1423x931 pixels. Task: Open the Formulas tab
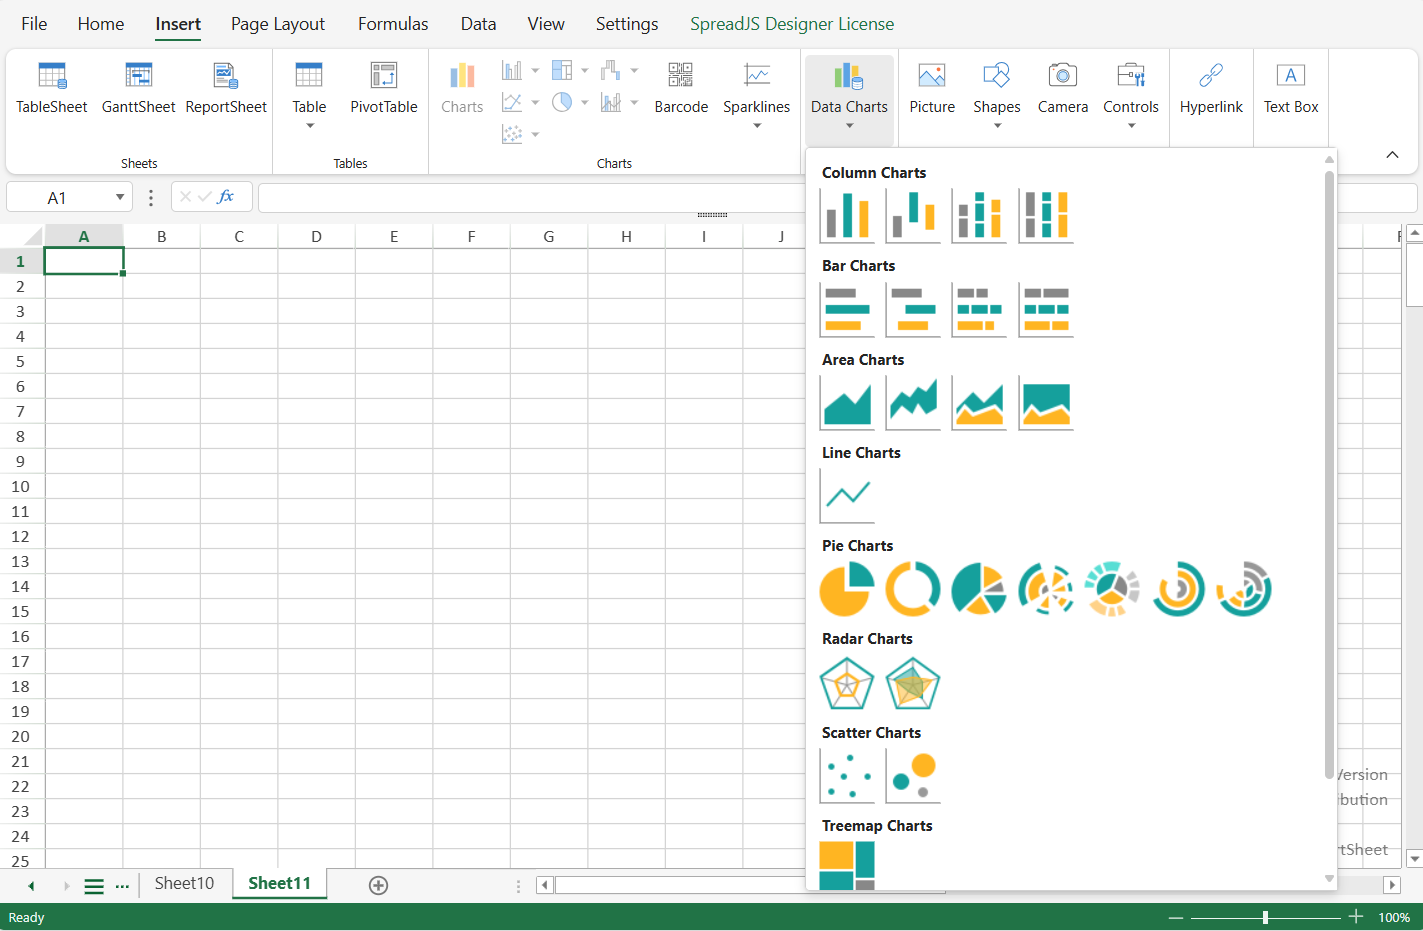click(393, 24)
